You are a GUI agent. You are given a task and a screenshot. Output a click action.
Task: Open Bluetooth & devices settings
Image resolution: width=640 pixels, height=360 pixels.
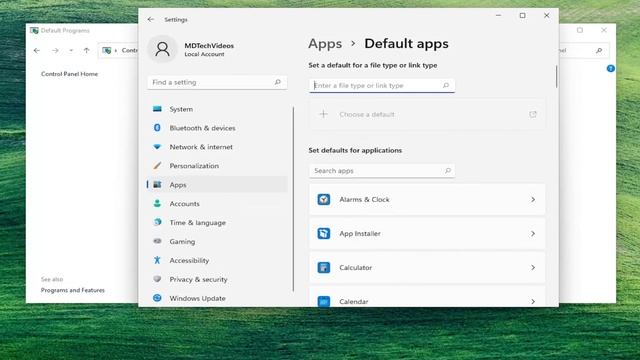pos(217,128)
